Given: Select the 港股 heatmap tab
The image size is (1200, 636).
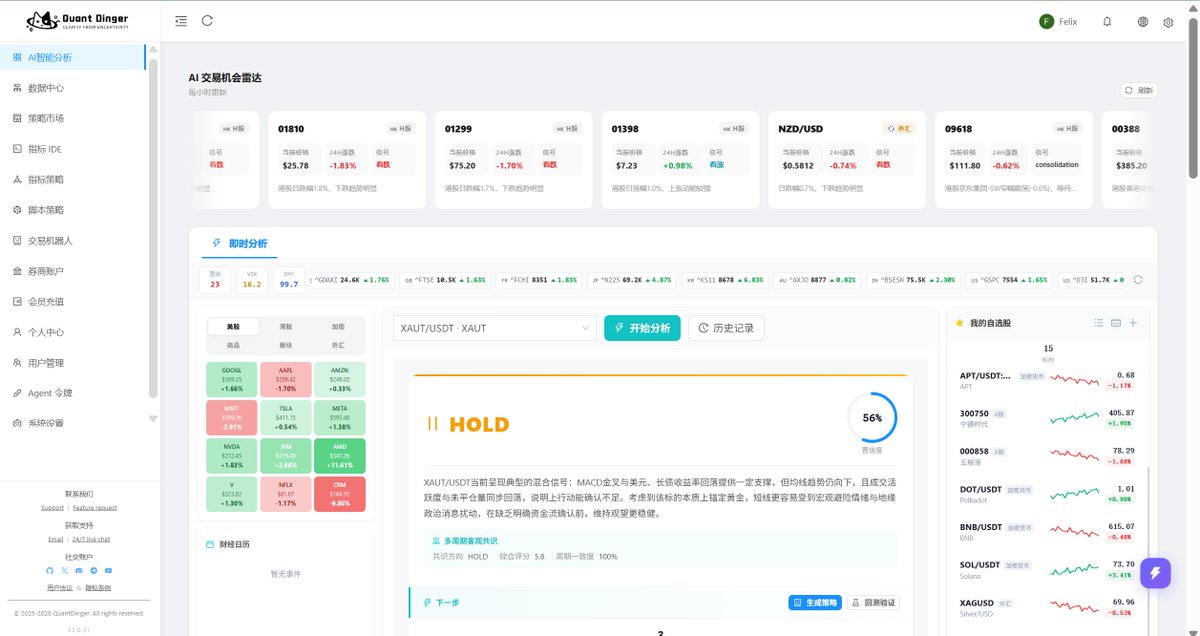Looking at the screenshot, I should click(x=286, y=327).
